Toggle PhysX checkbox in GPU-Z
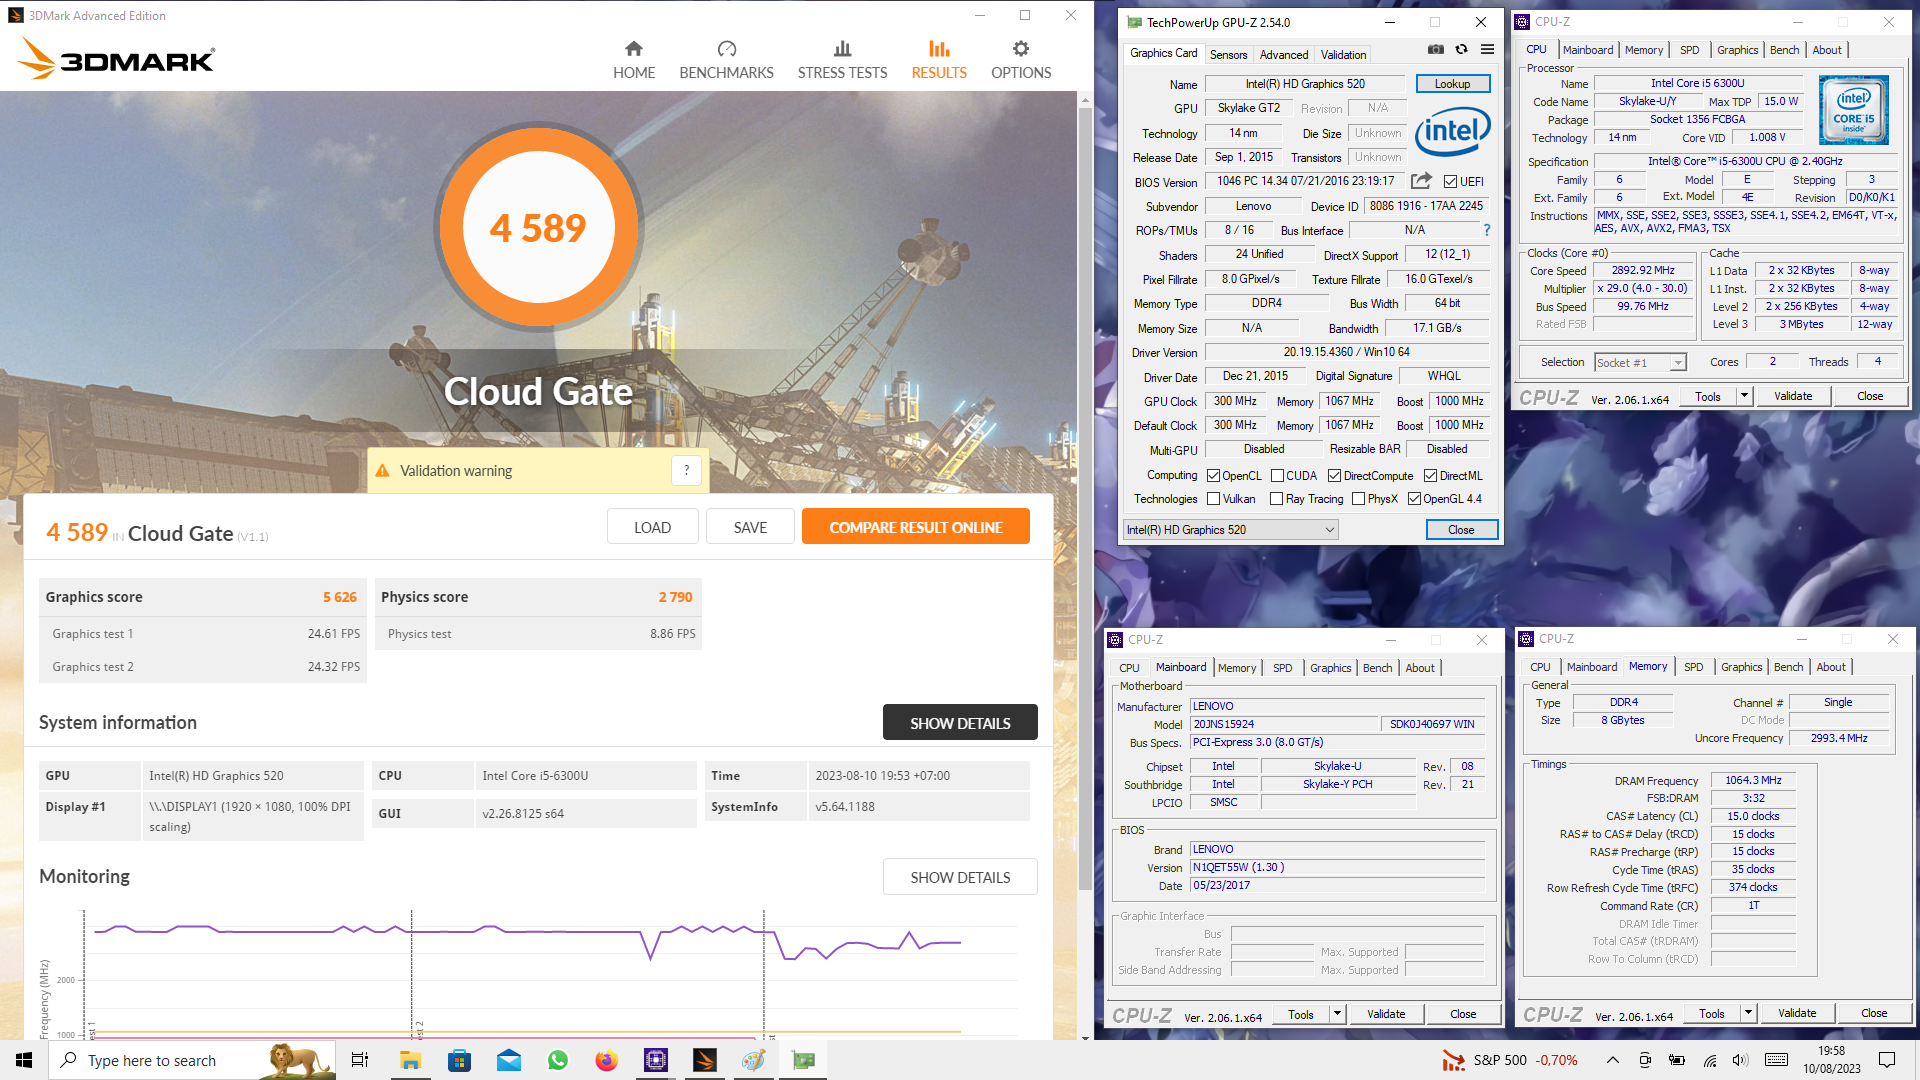 [x=1358, y=499]
